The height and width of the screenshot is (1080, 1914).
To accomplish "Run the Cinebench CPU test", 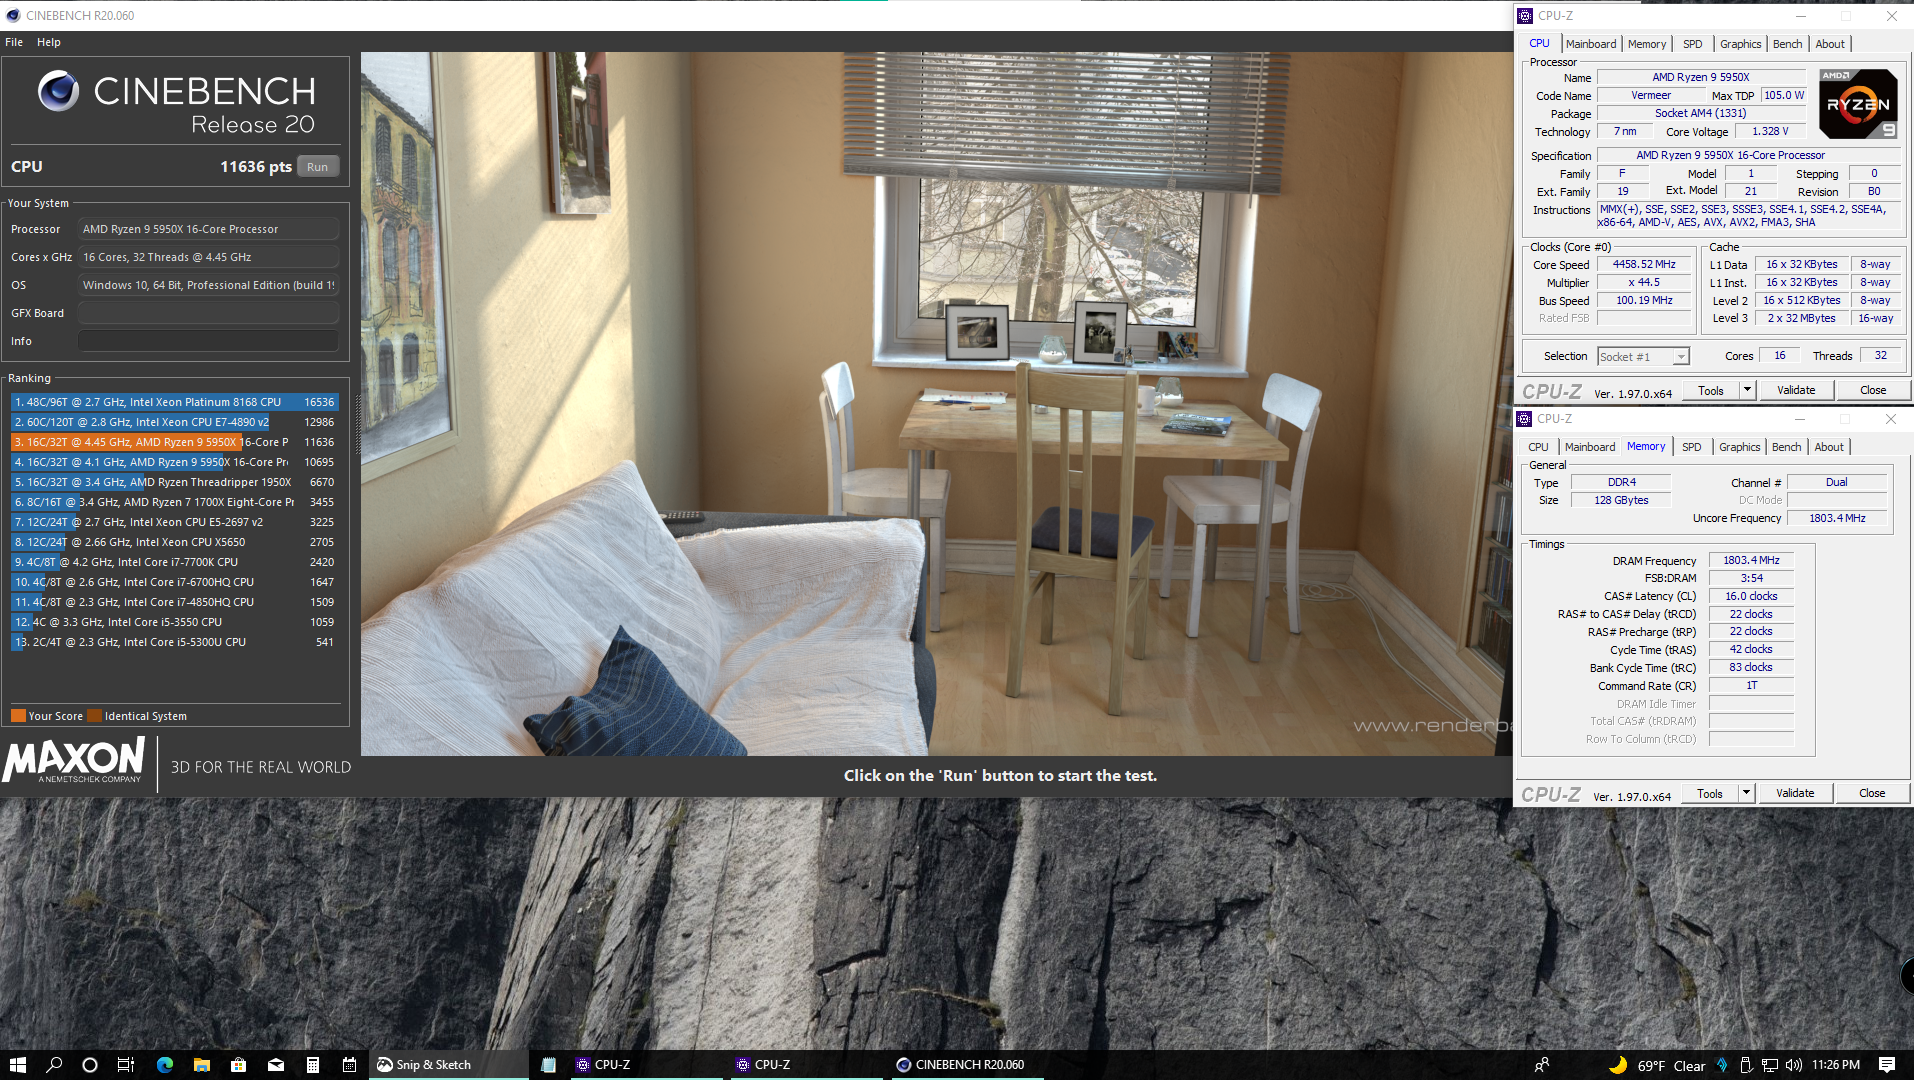I will [318, 167].
